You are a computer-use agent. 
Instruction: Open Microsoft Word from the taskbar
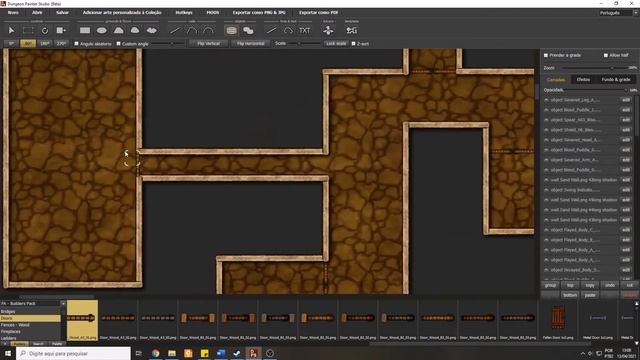click(221, 353)
